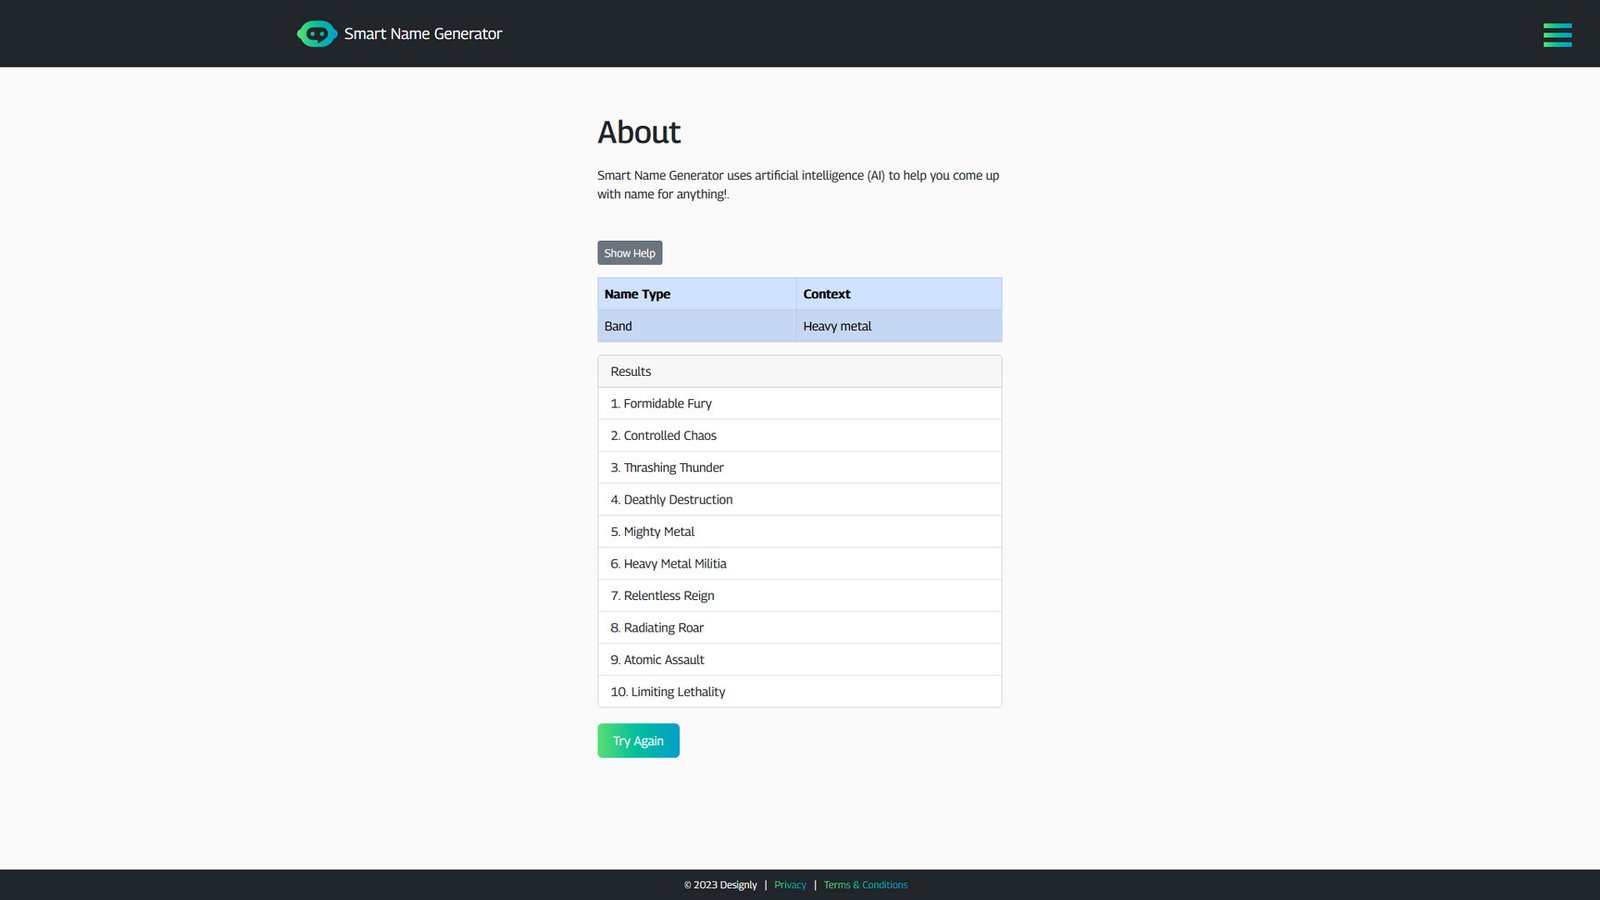Select the Context column header

[x=826, y=294]
